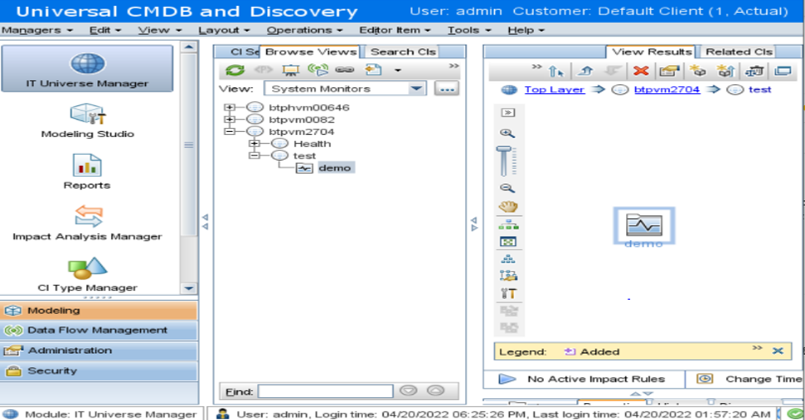Open the Layout menu
Image resolution: width=805 pixels, height=420 pixels.
[224, 30]
